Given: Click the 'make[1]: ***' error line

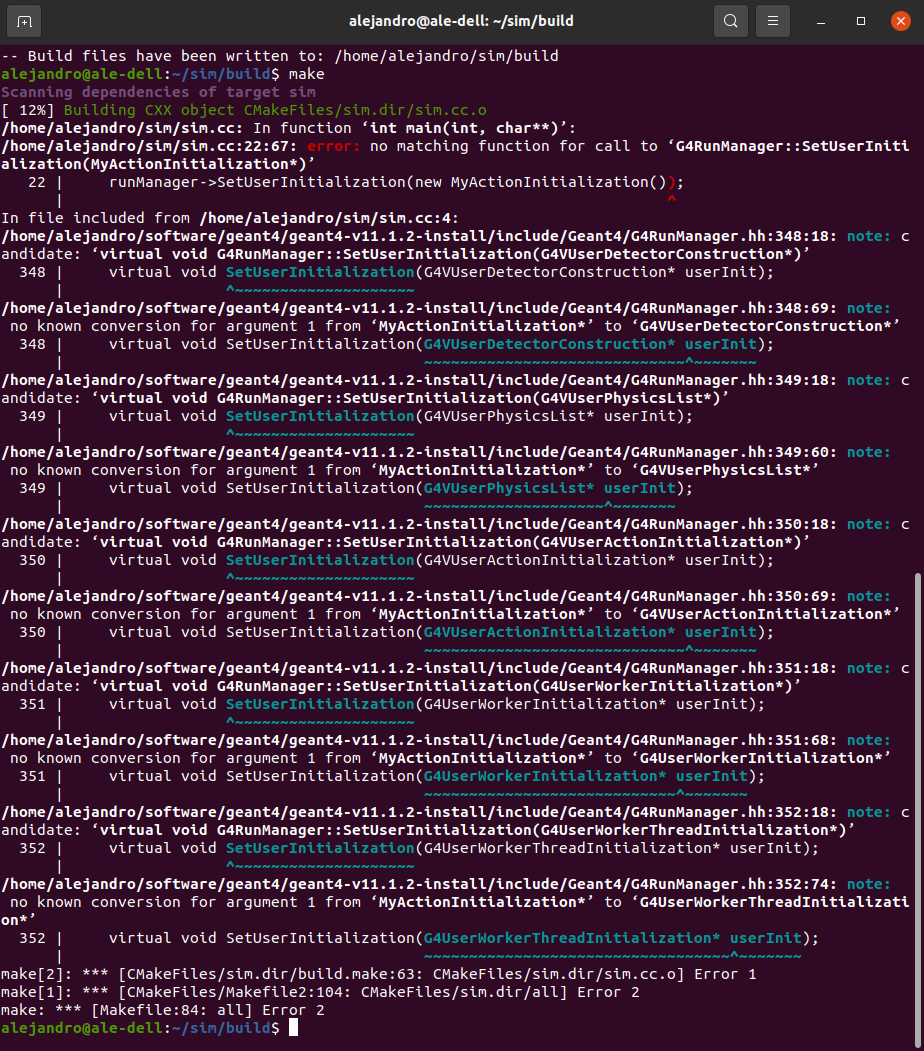Looking at the screenshot, I should click(x=320, y=993).
